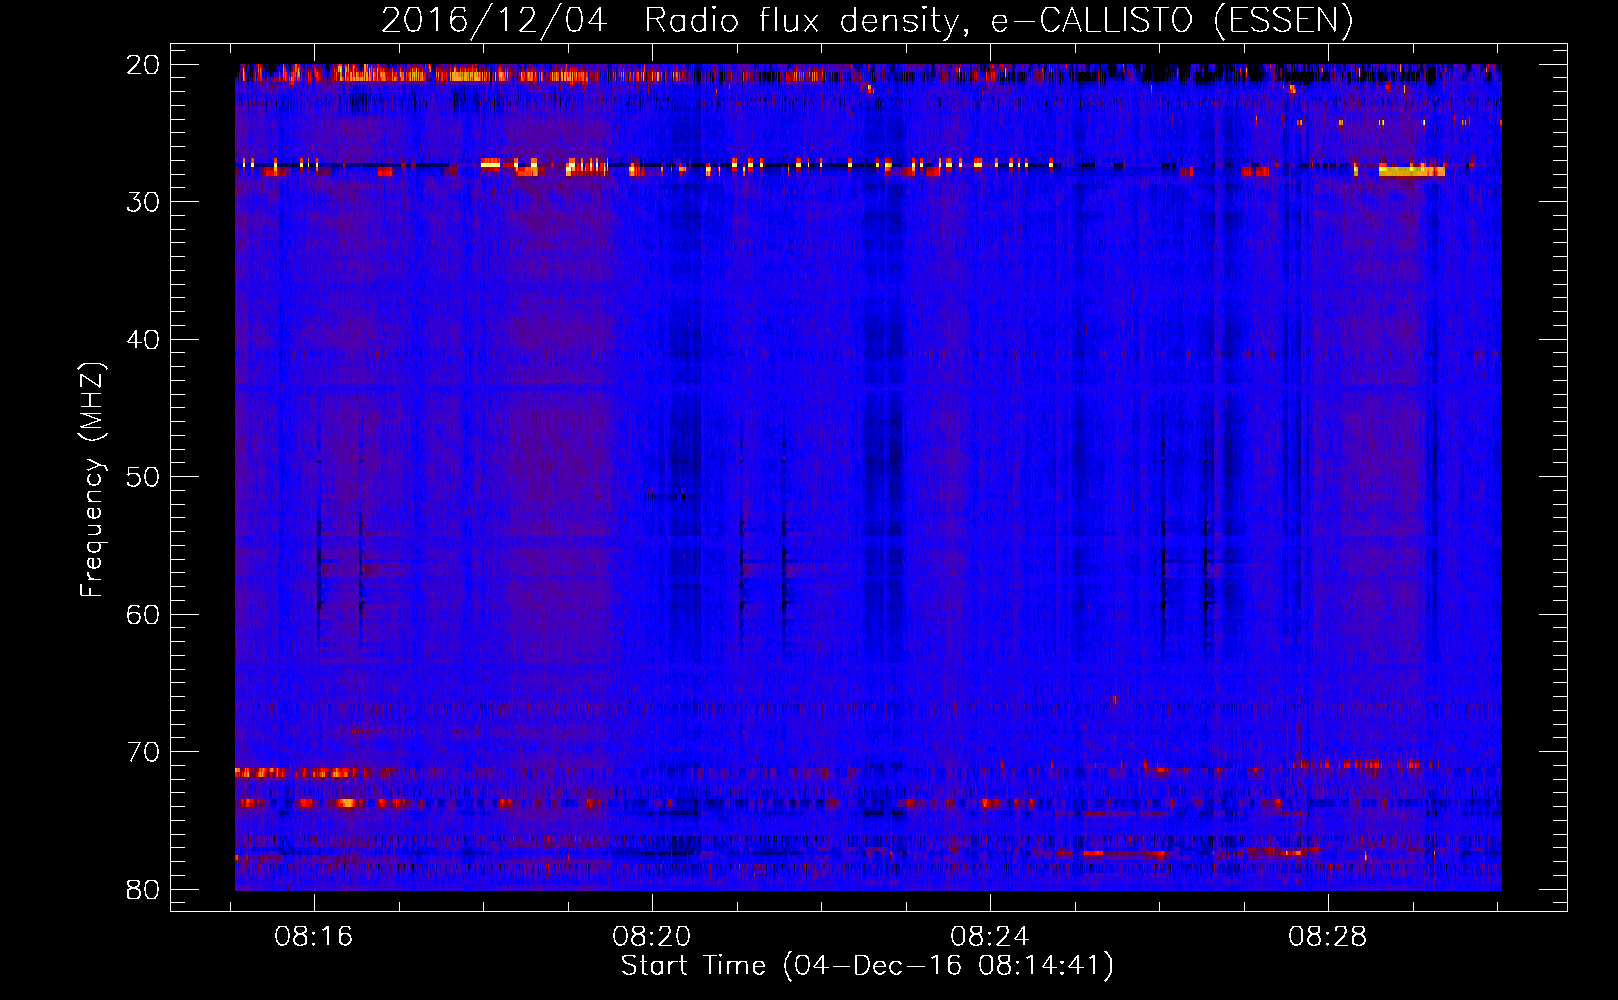1618x1000 pixels.
Task: Click the 08:28 time tick label
Action: point(1328,937)
